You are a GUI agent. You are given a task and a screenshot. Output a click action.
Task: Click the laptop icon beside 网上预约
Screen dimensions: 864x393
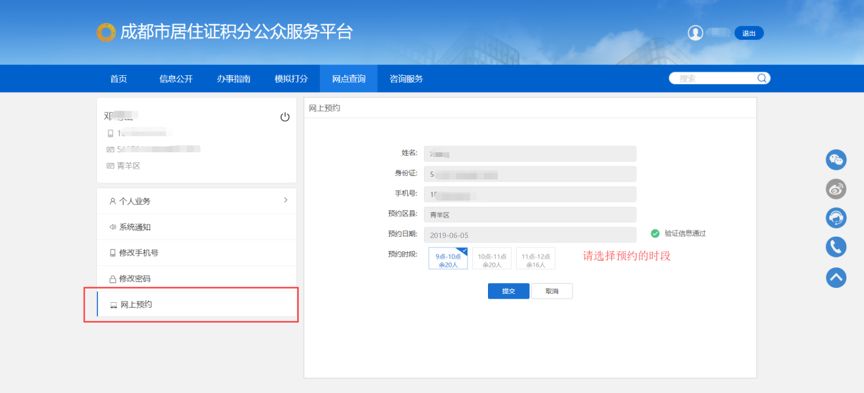114,305
